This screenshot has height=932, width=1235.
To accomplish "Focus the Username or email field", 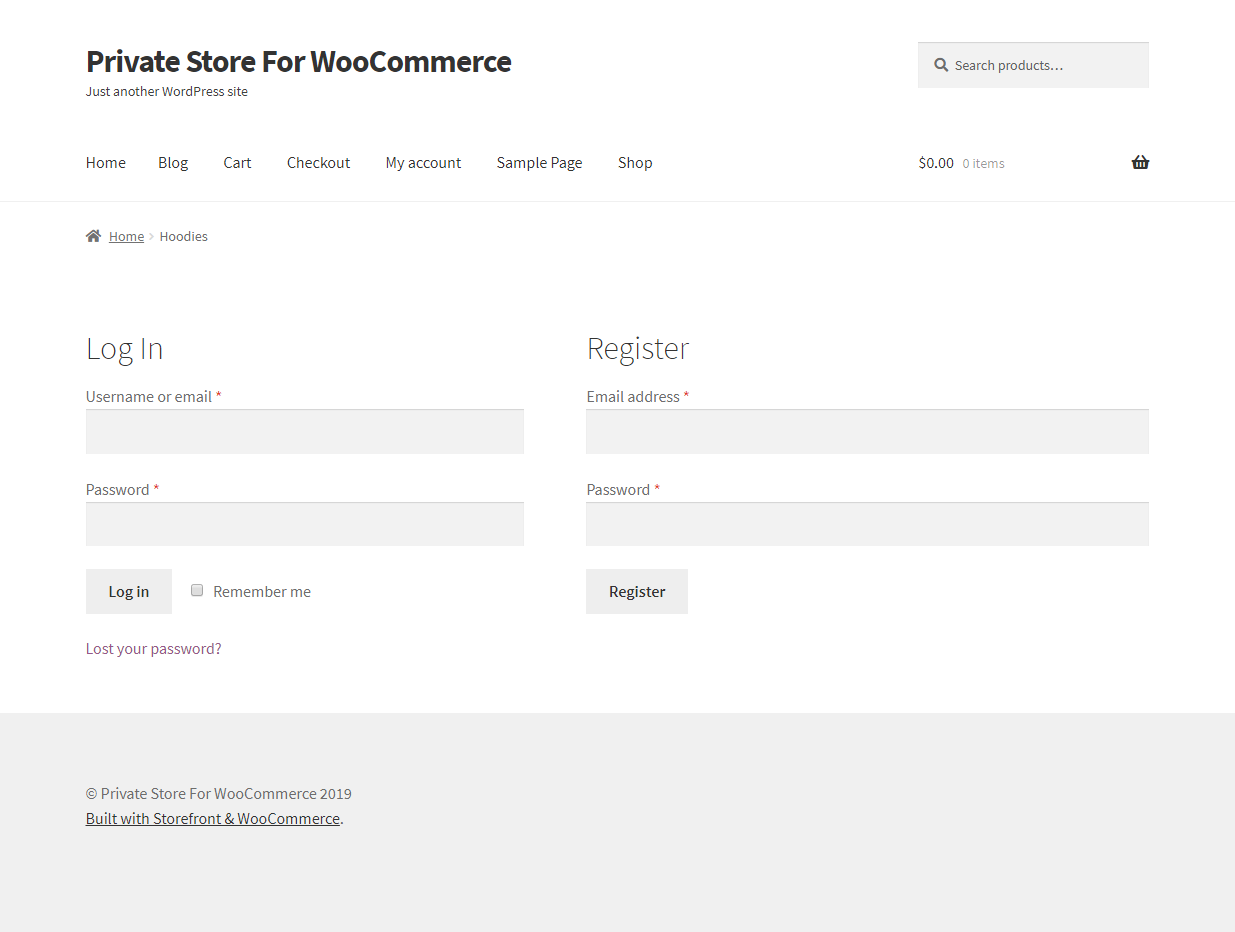I will (x=305, y=432).
